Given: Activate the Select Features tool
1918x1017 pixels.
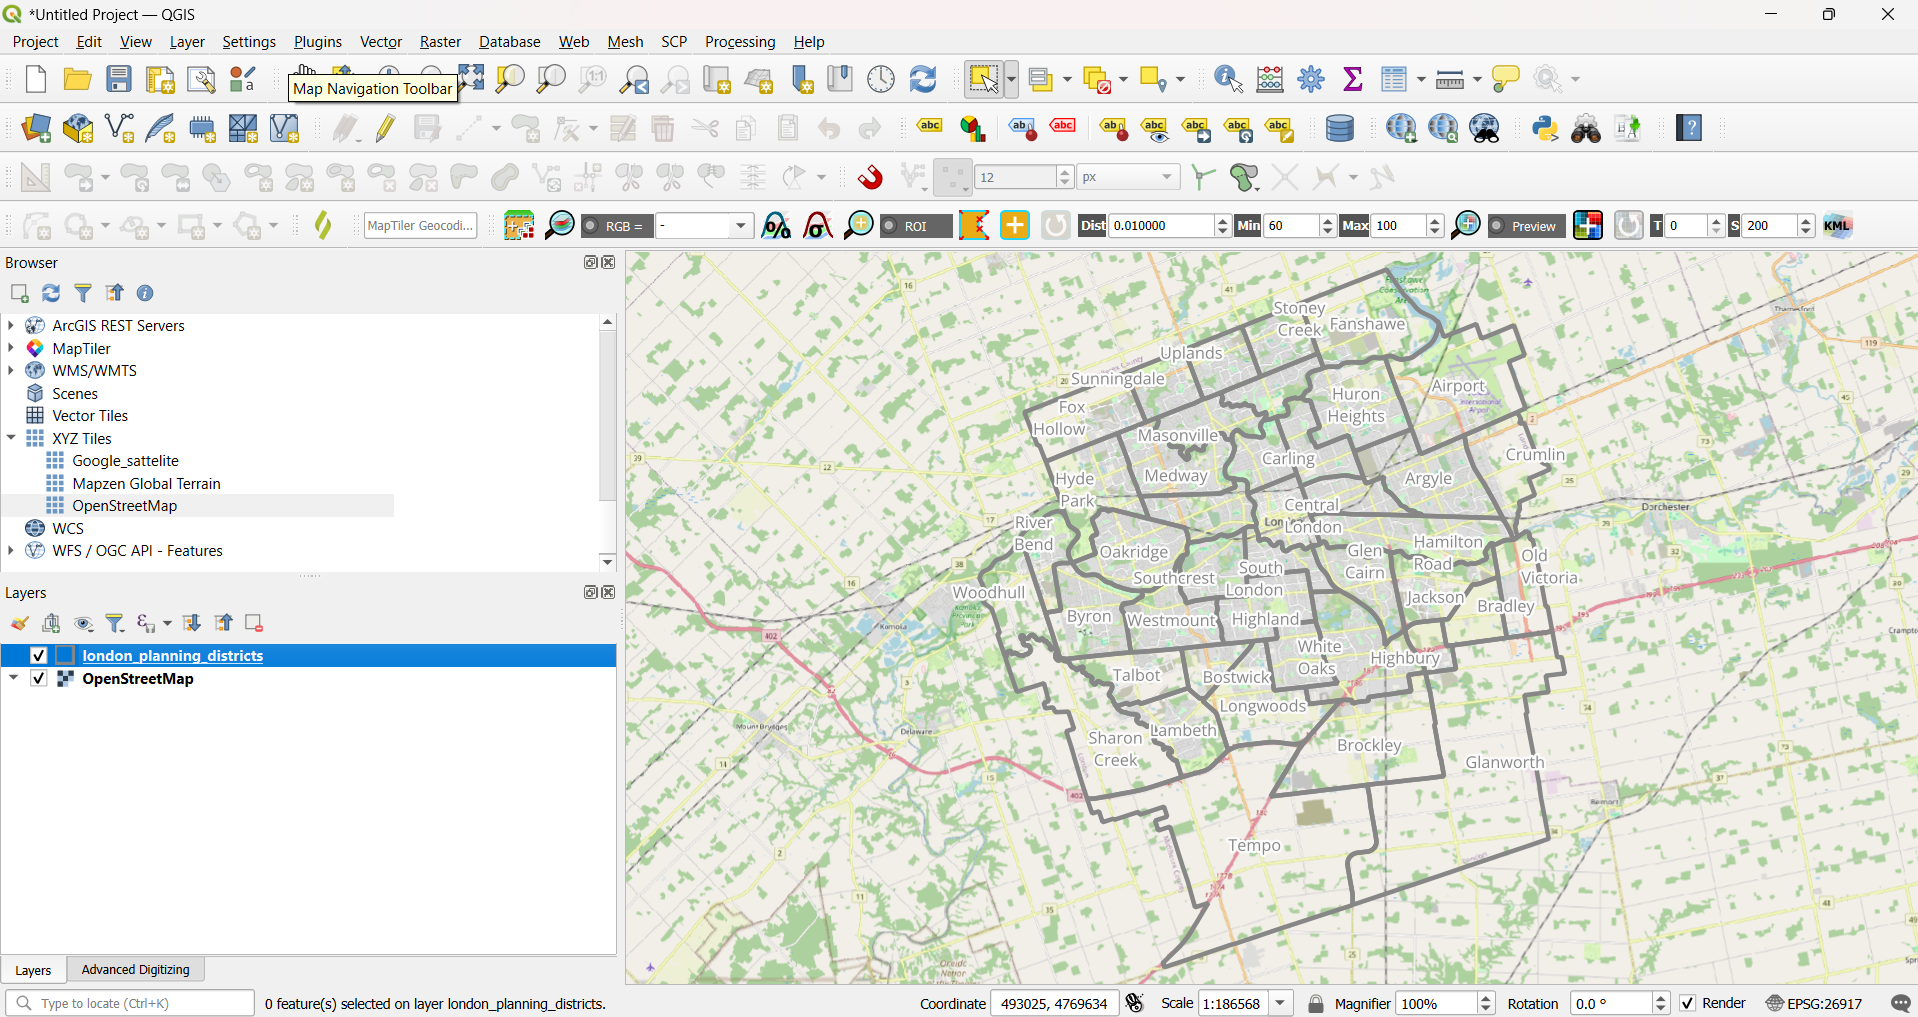Looking at the screenshot, I should [x=983, y=79].
